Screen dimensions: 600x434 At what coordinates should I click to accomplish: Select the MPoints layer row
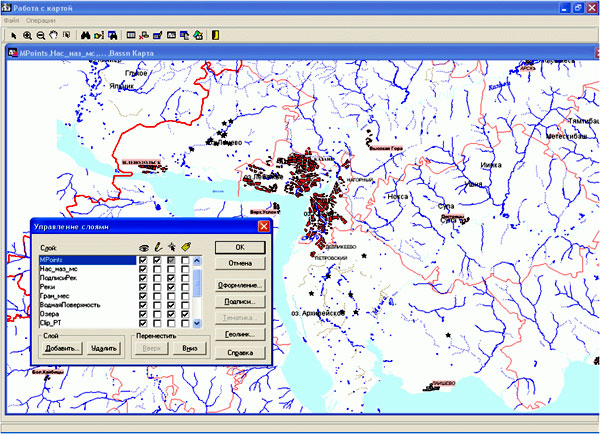(88, 260)
